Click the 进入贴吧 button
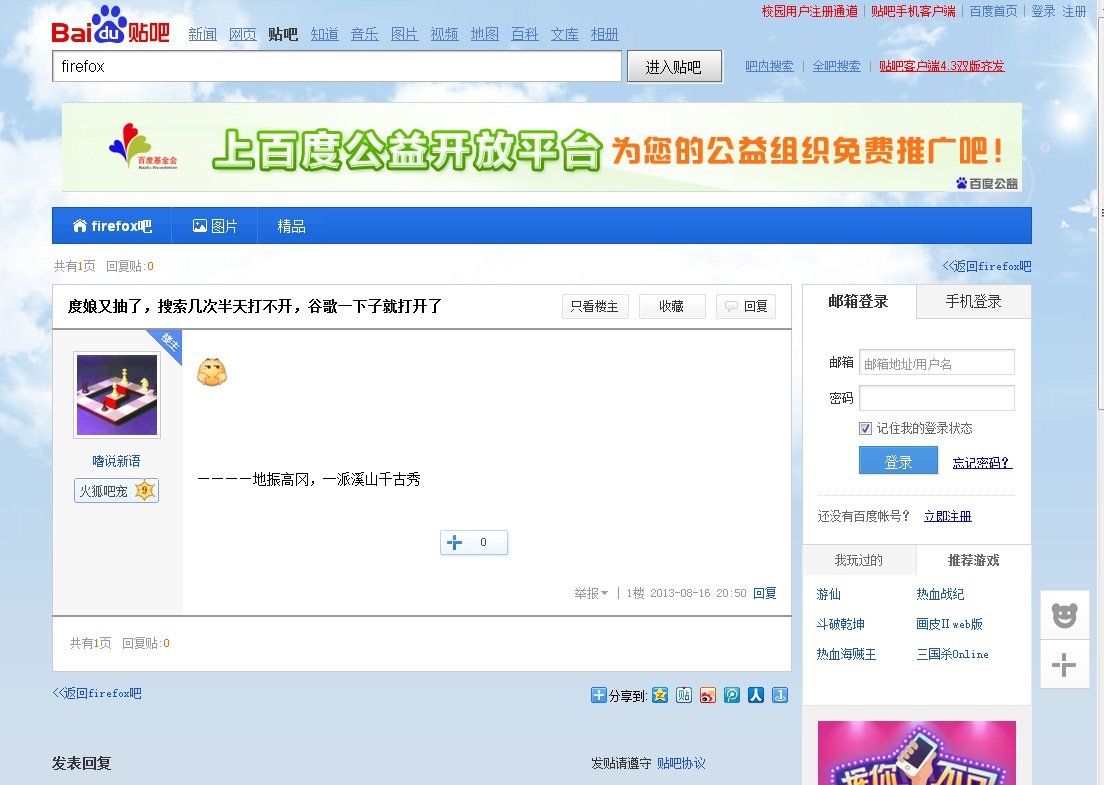Viewport: 1104px width, 785px height. click(675, 66)
